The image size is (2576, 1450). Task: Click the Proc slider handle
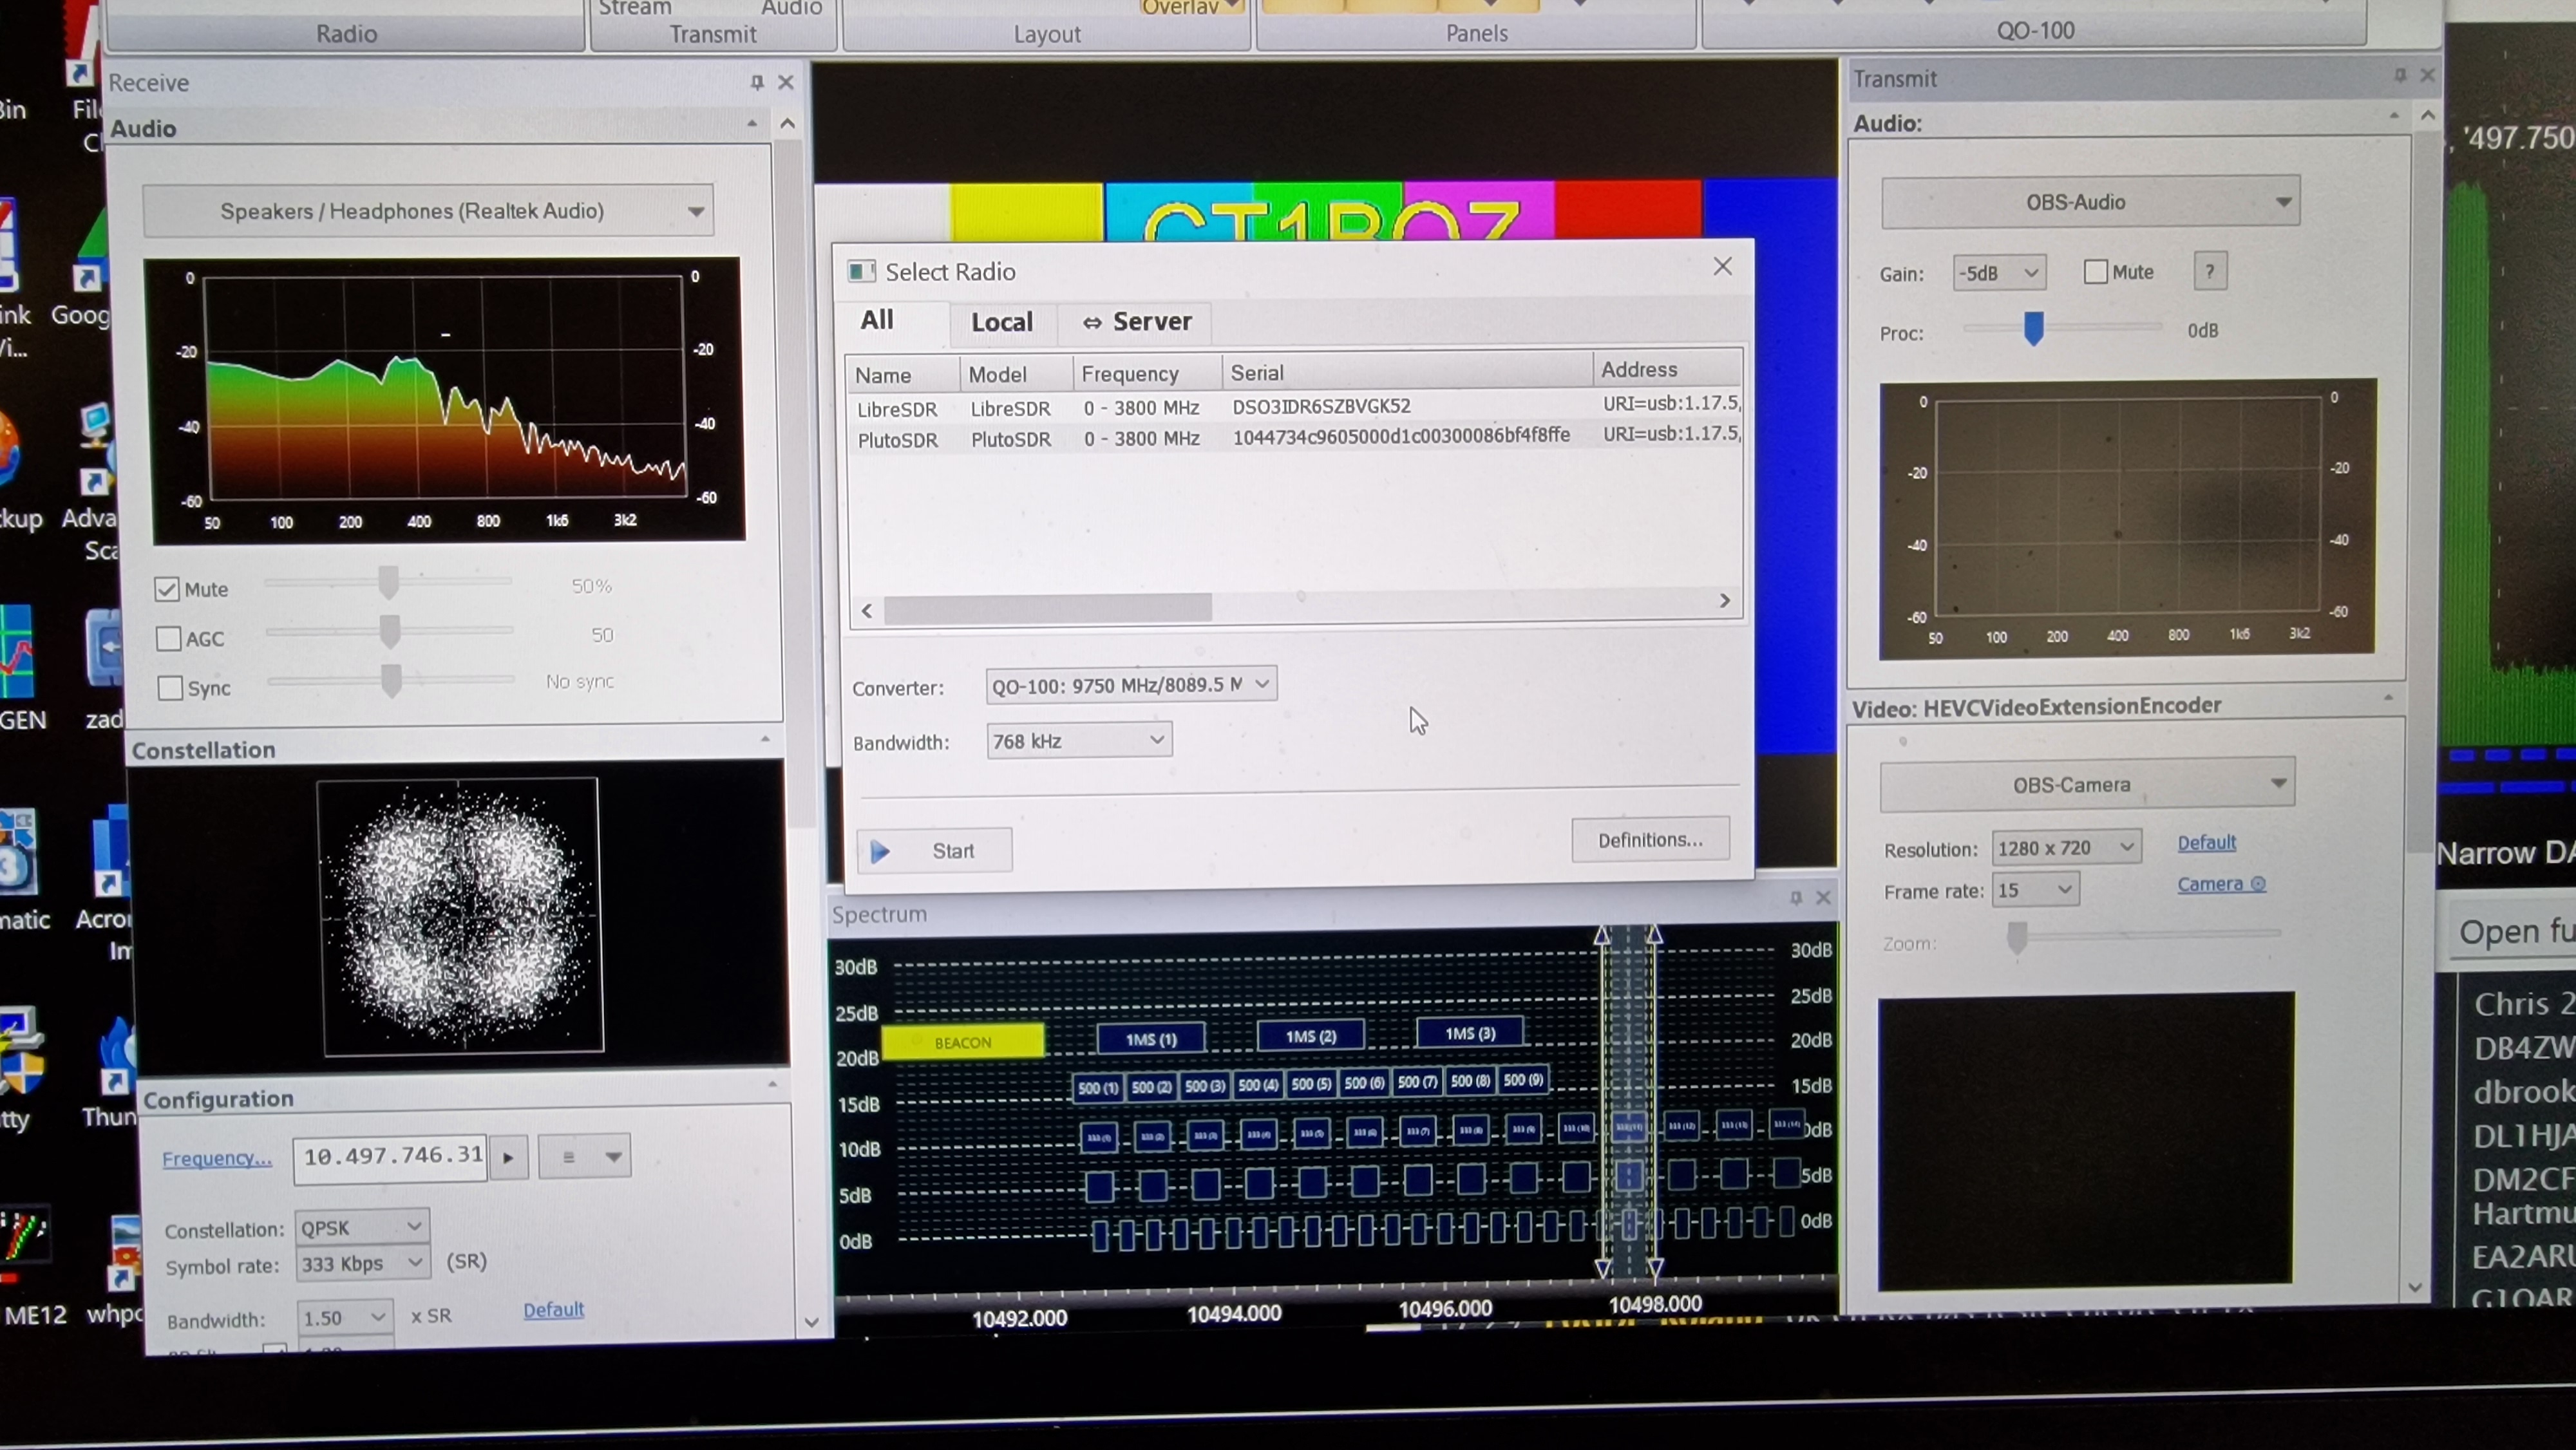pyautogui.click(x=2033, y=328)
